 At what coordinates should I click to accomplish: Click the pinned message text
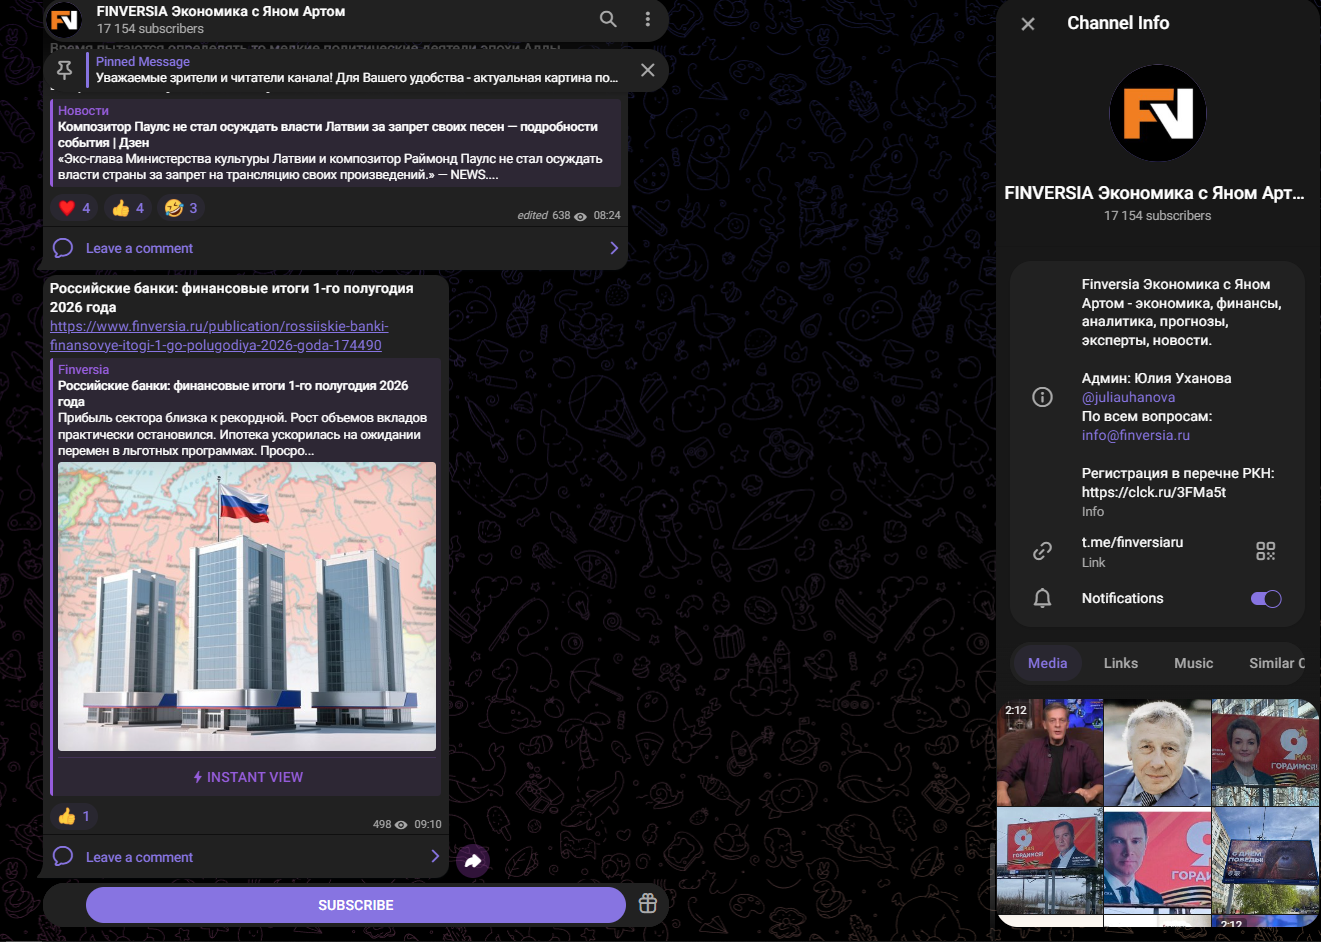click(x=357, y=78)
